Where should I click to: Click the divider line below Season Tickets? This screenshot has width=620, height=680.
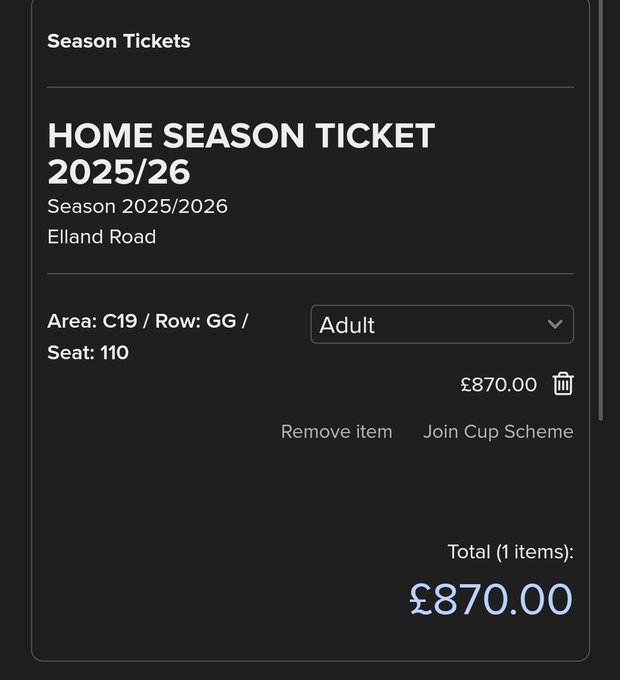pyautogui.click(x=310, y=87)
